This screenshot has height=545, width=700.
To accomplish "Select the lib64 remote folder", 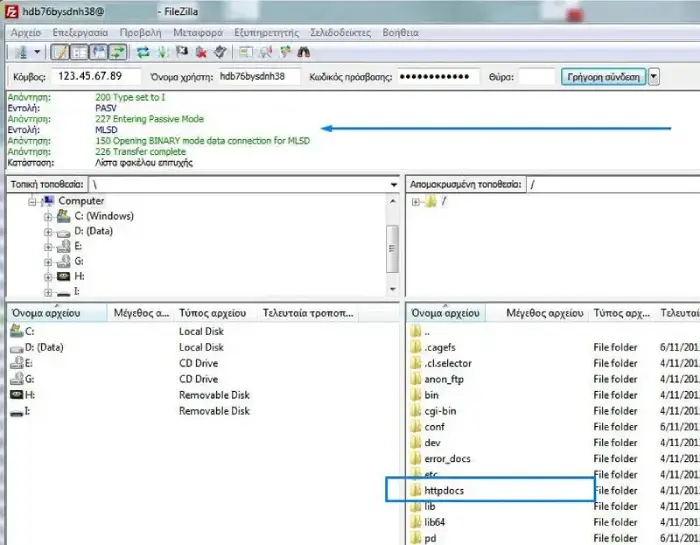I will coord(434,522).
